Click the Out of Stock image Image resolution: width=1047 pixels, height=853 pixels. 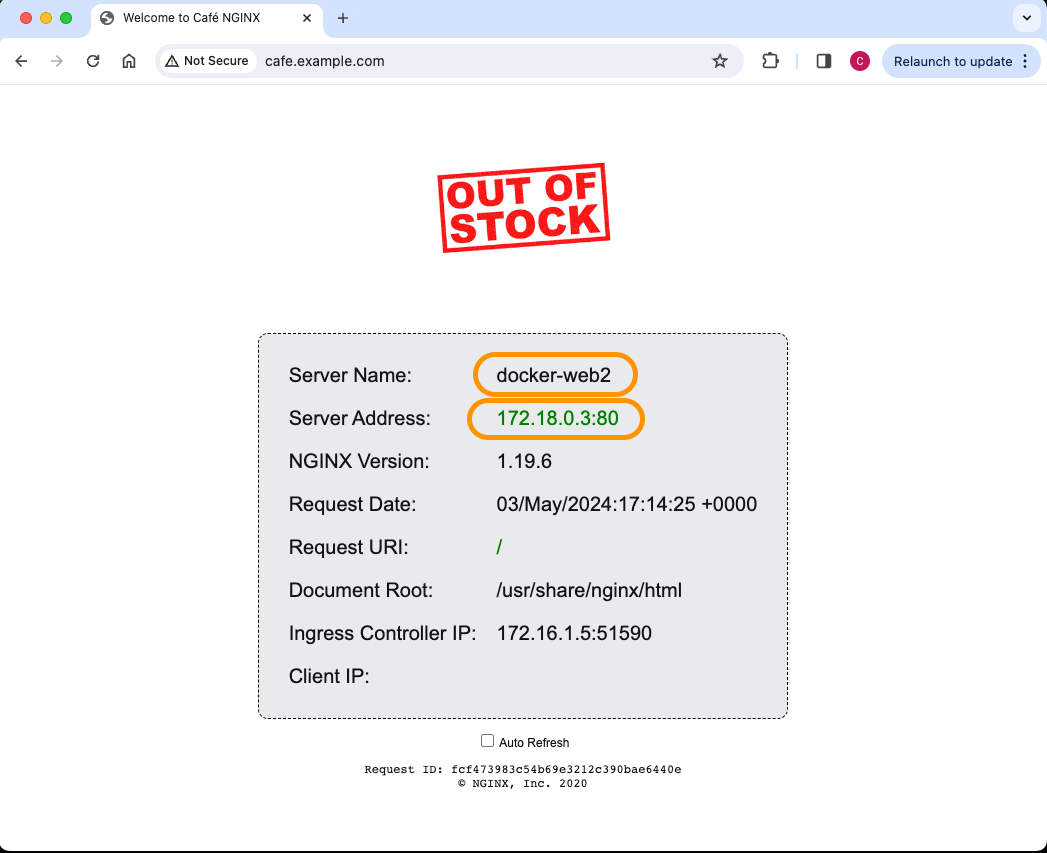(x=524, y=208)
